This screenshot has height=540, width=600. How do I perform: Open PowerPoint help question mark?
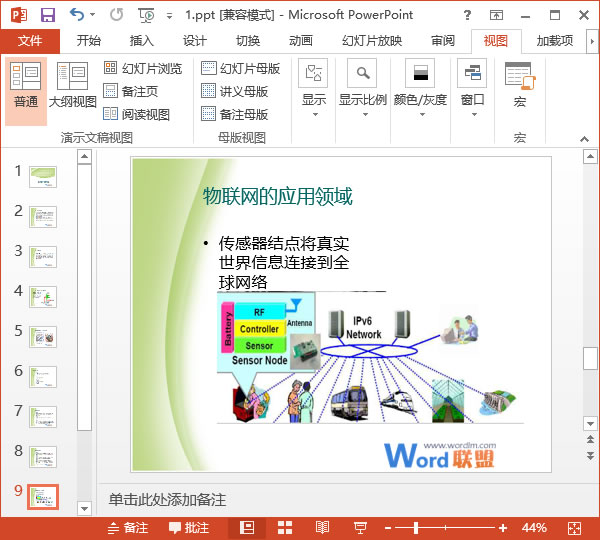coord(467,15)
